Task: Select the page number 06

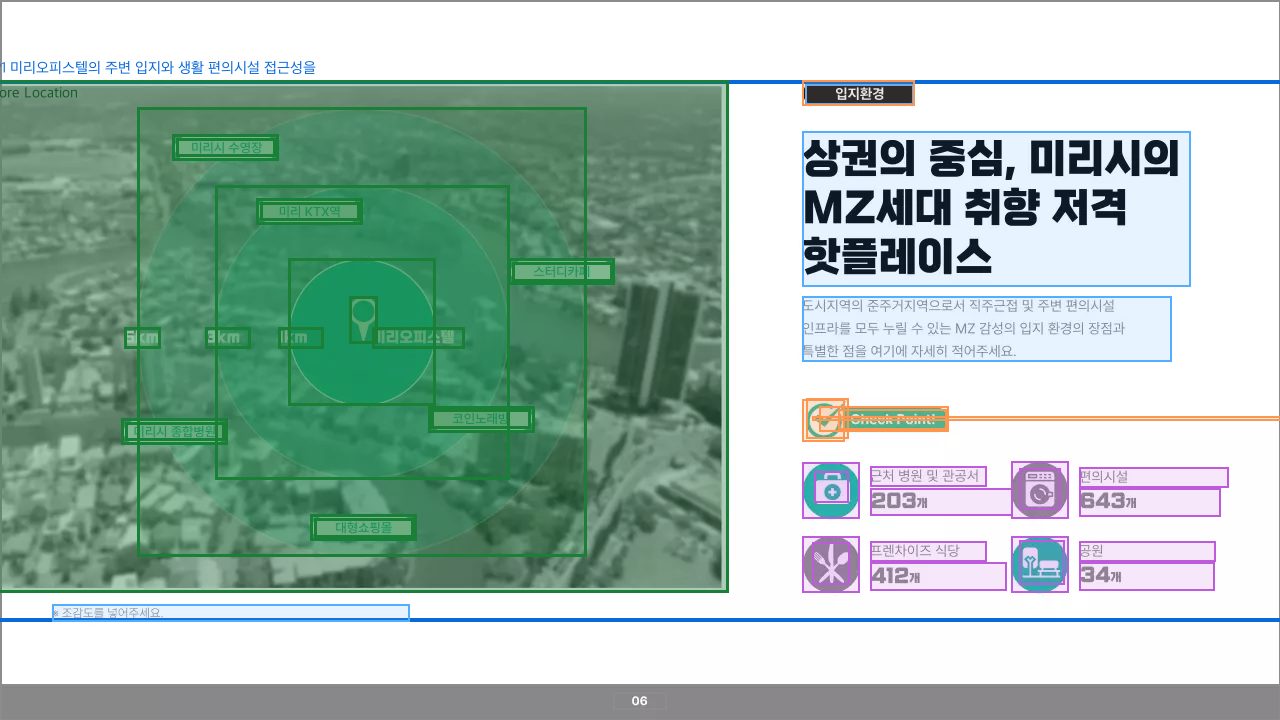Action: click(640, 701)
